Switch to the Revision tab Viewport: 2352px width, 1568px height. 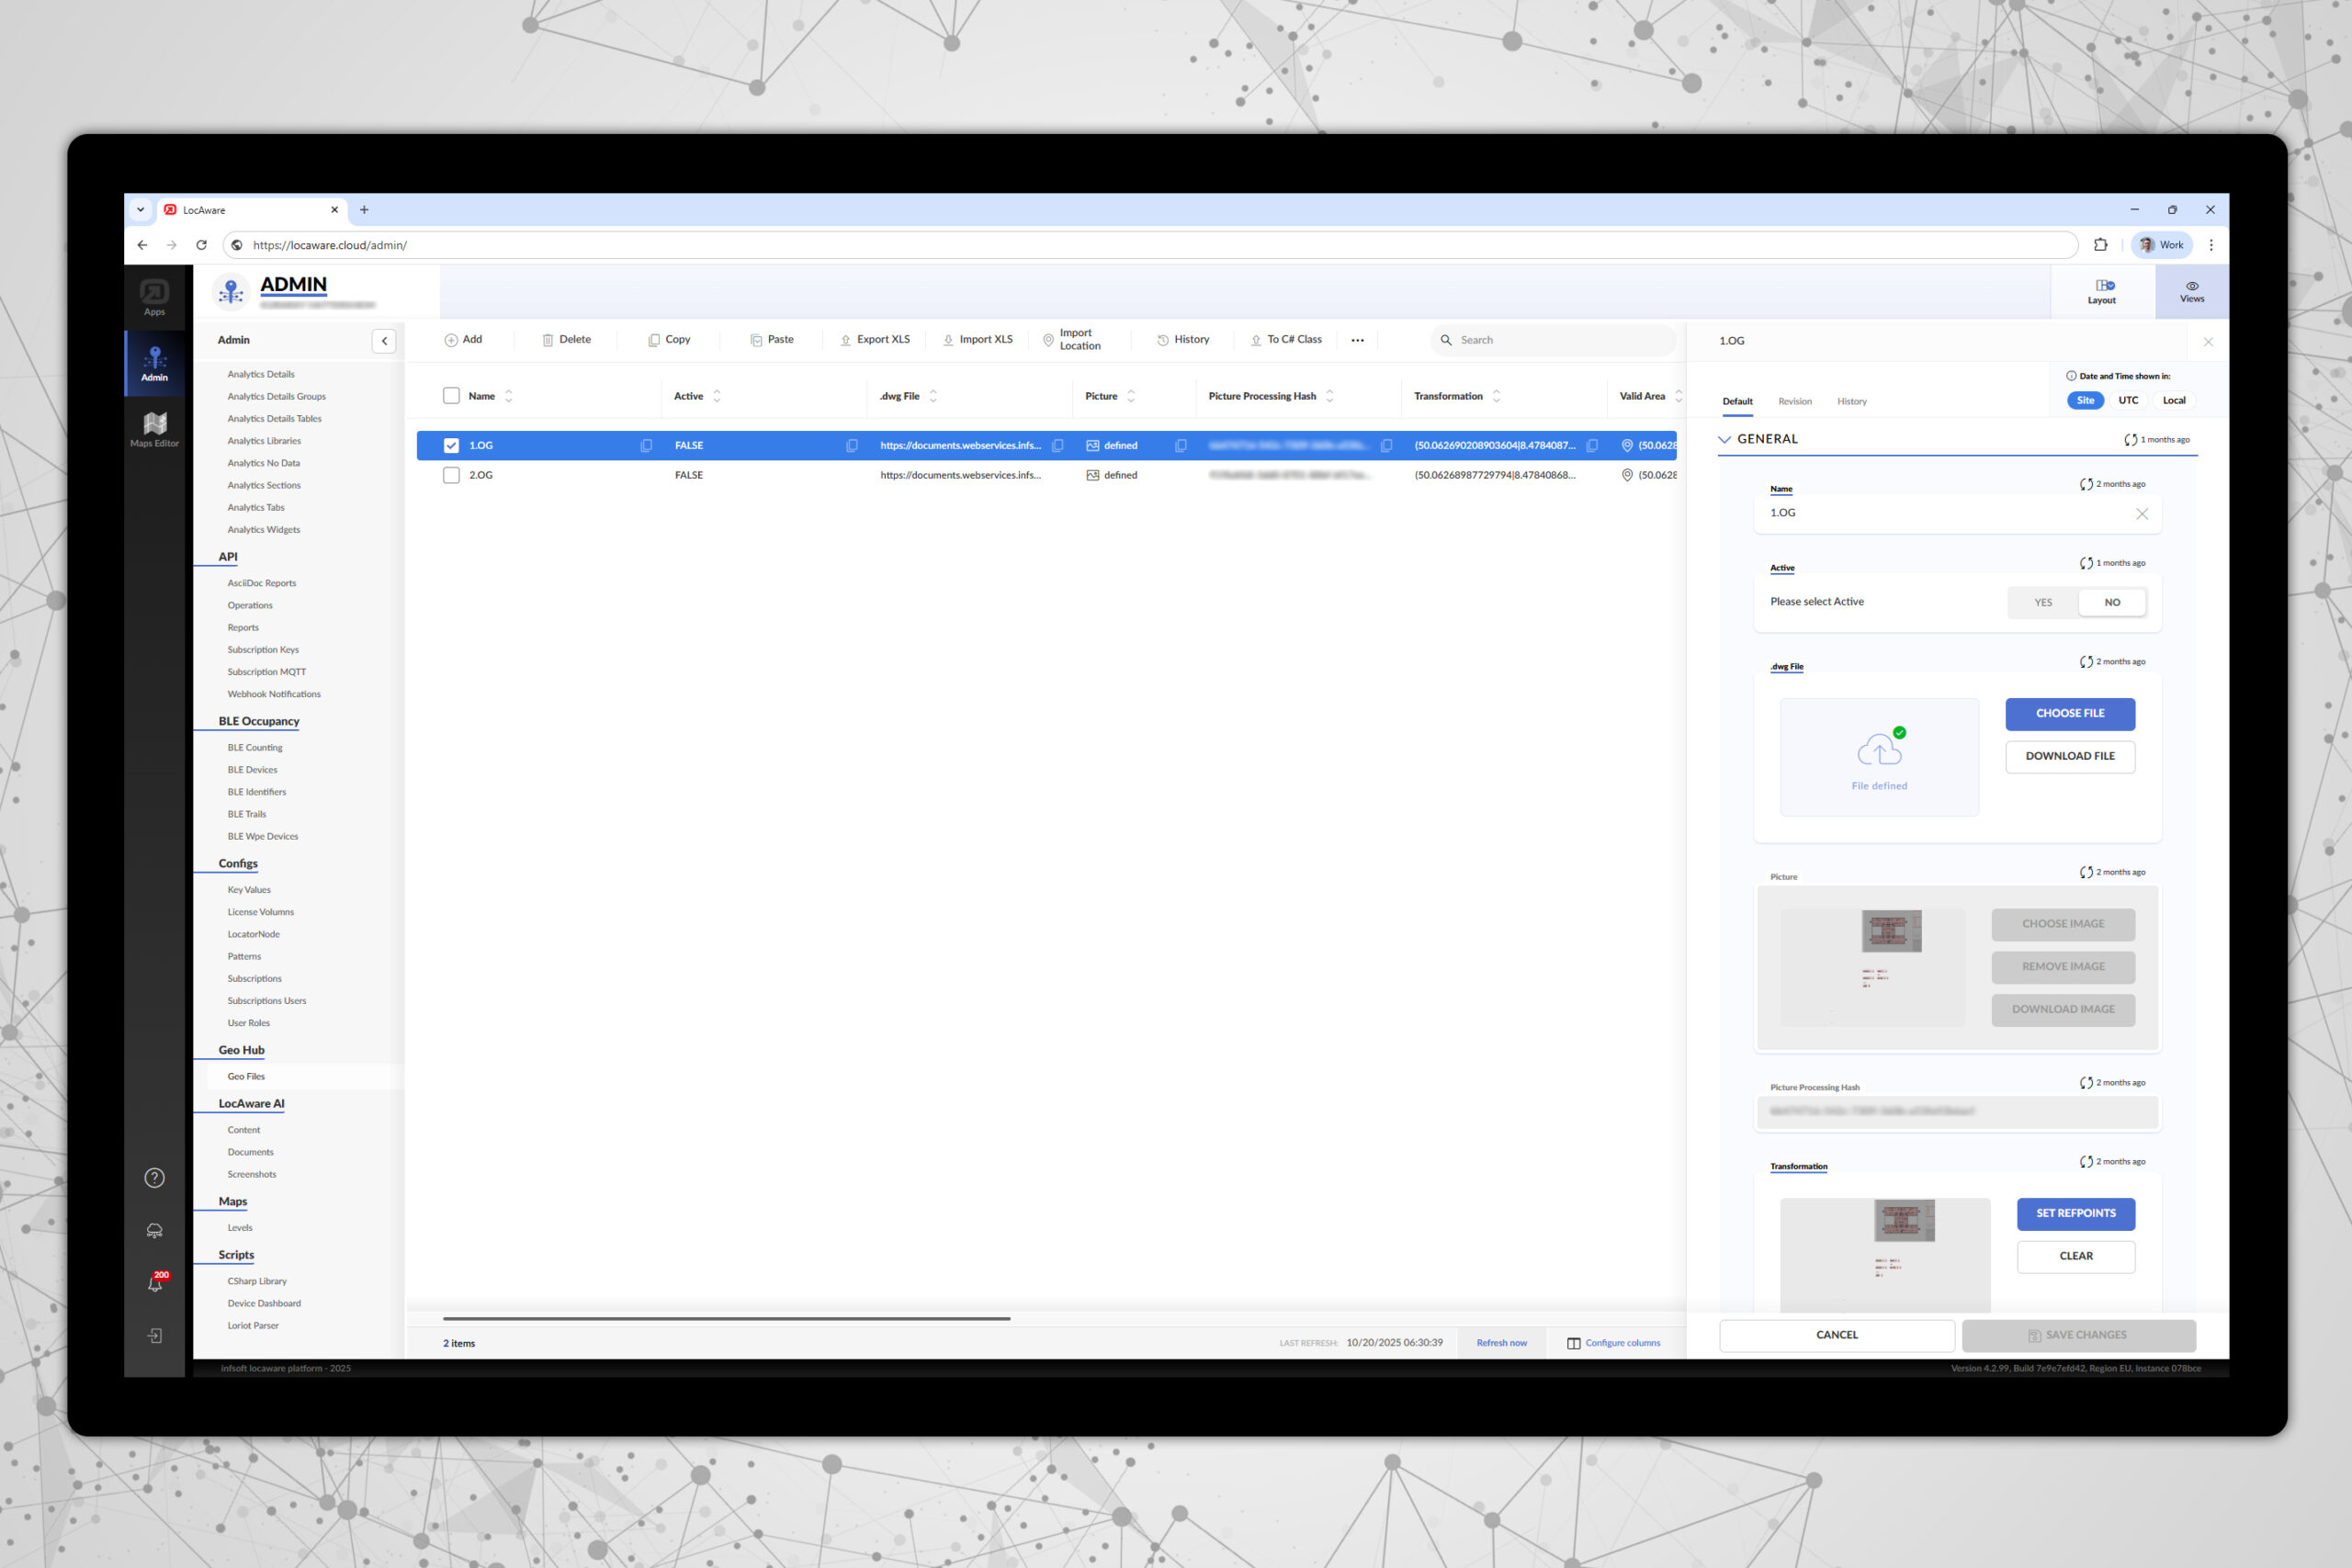1794,401
